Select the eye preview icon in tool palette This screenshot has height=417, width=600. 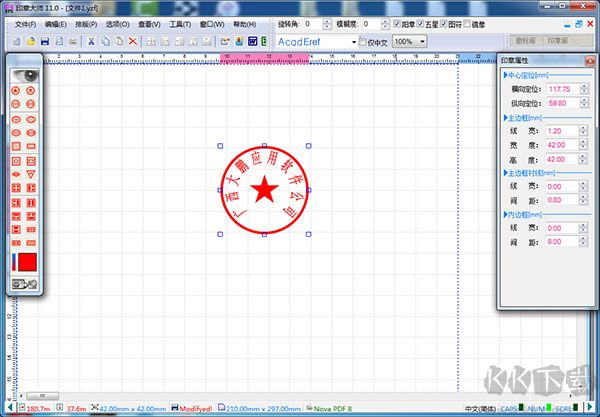pos(24,75)
